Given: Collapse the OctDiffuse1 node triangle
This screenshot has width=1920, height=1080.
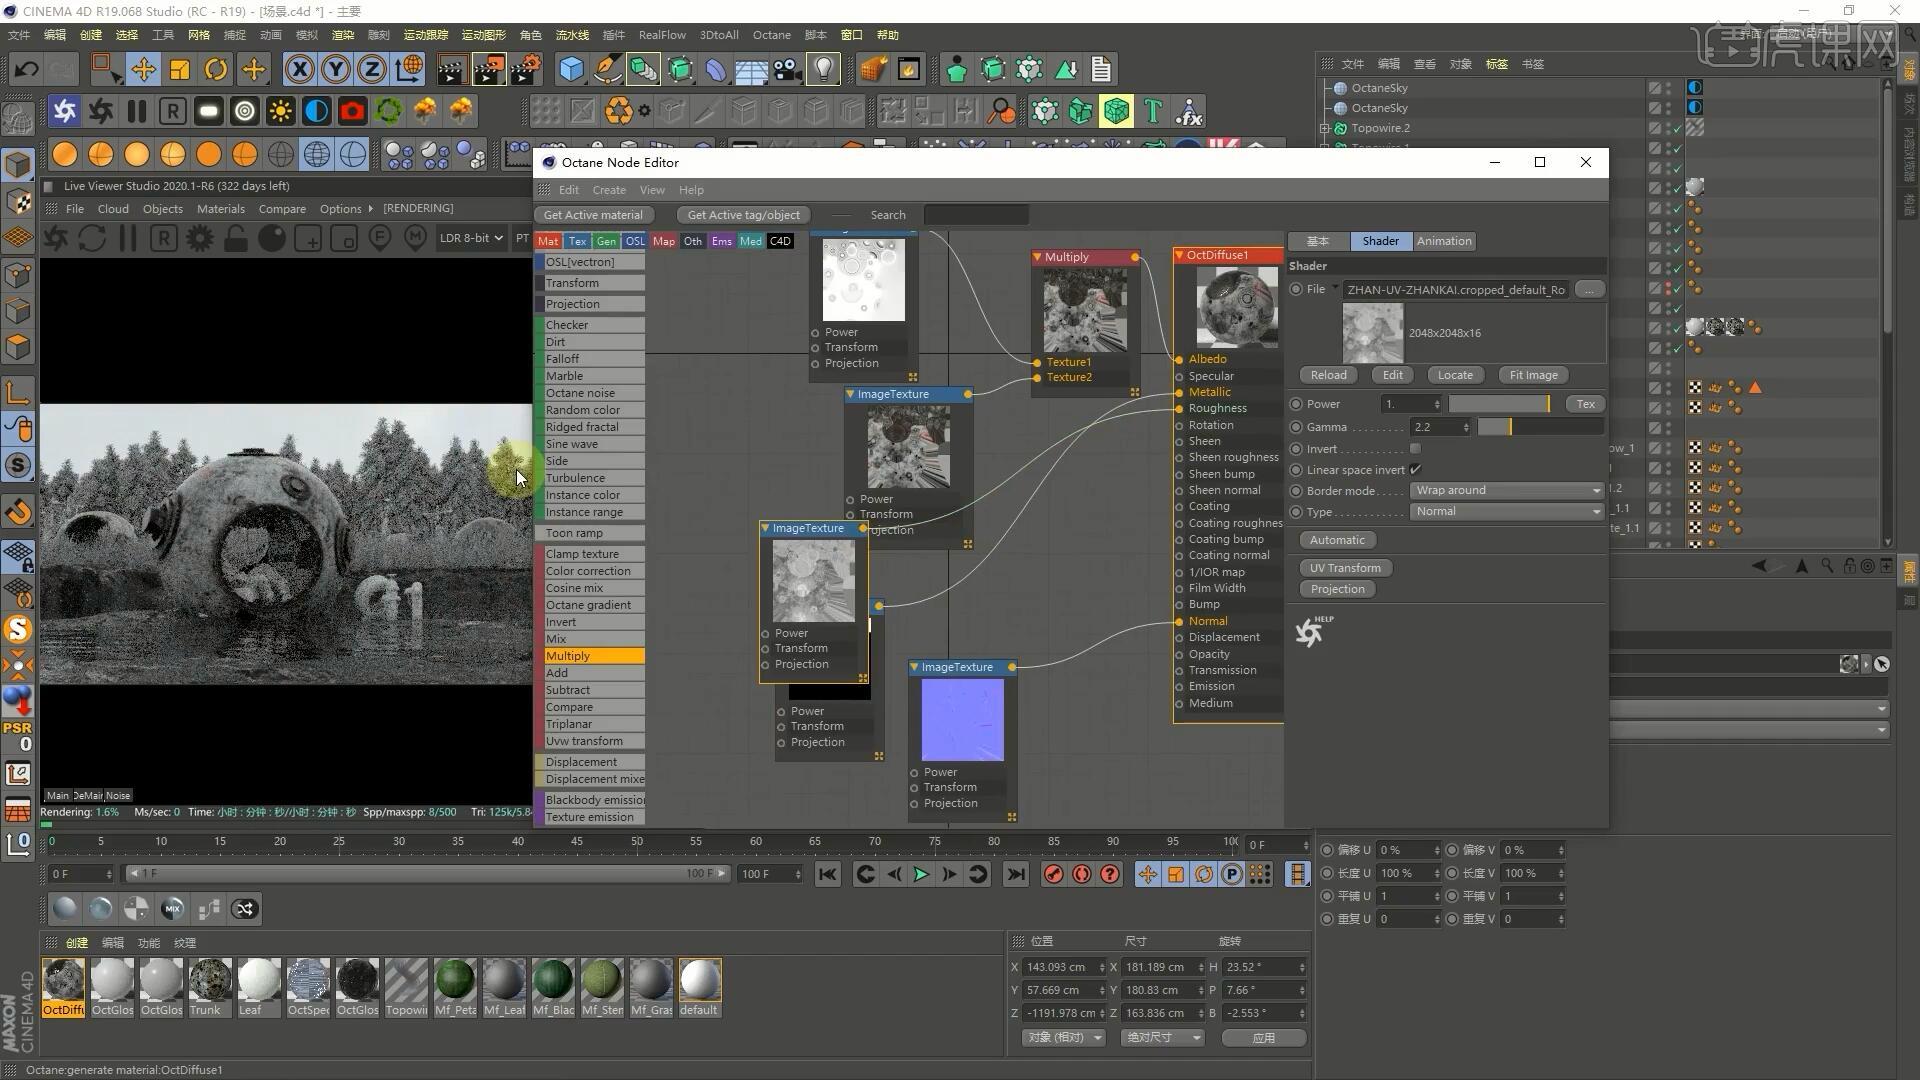Looking at the screenshot, I should pyautogui.click(x=1180, y=255).
